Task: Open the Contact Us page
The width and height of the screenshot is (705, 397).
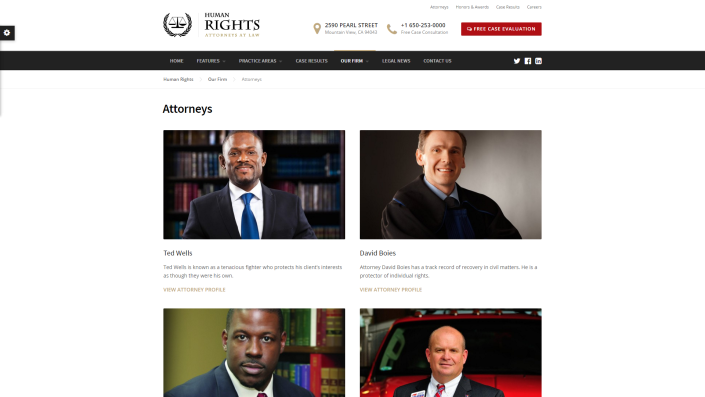Action: [437, 61]
